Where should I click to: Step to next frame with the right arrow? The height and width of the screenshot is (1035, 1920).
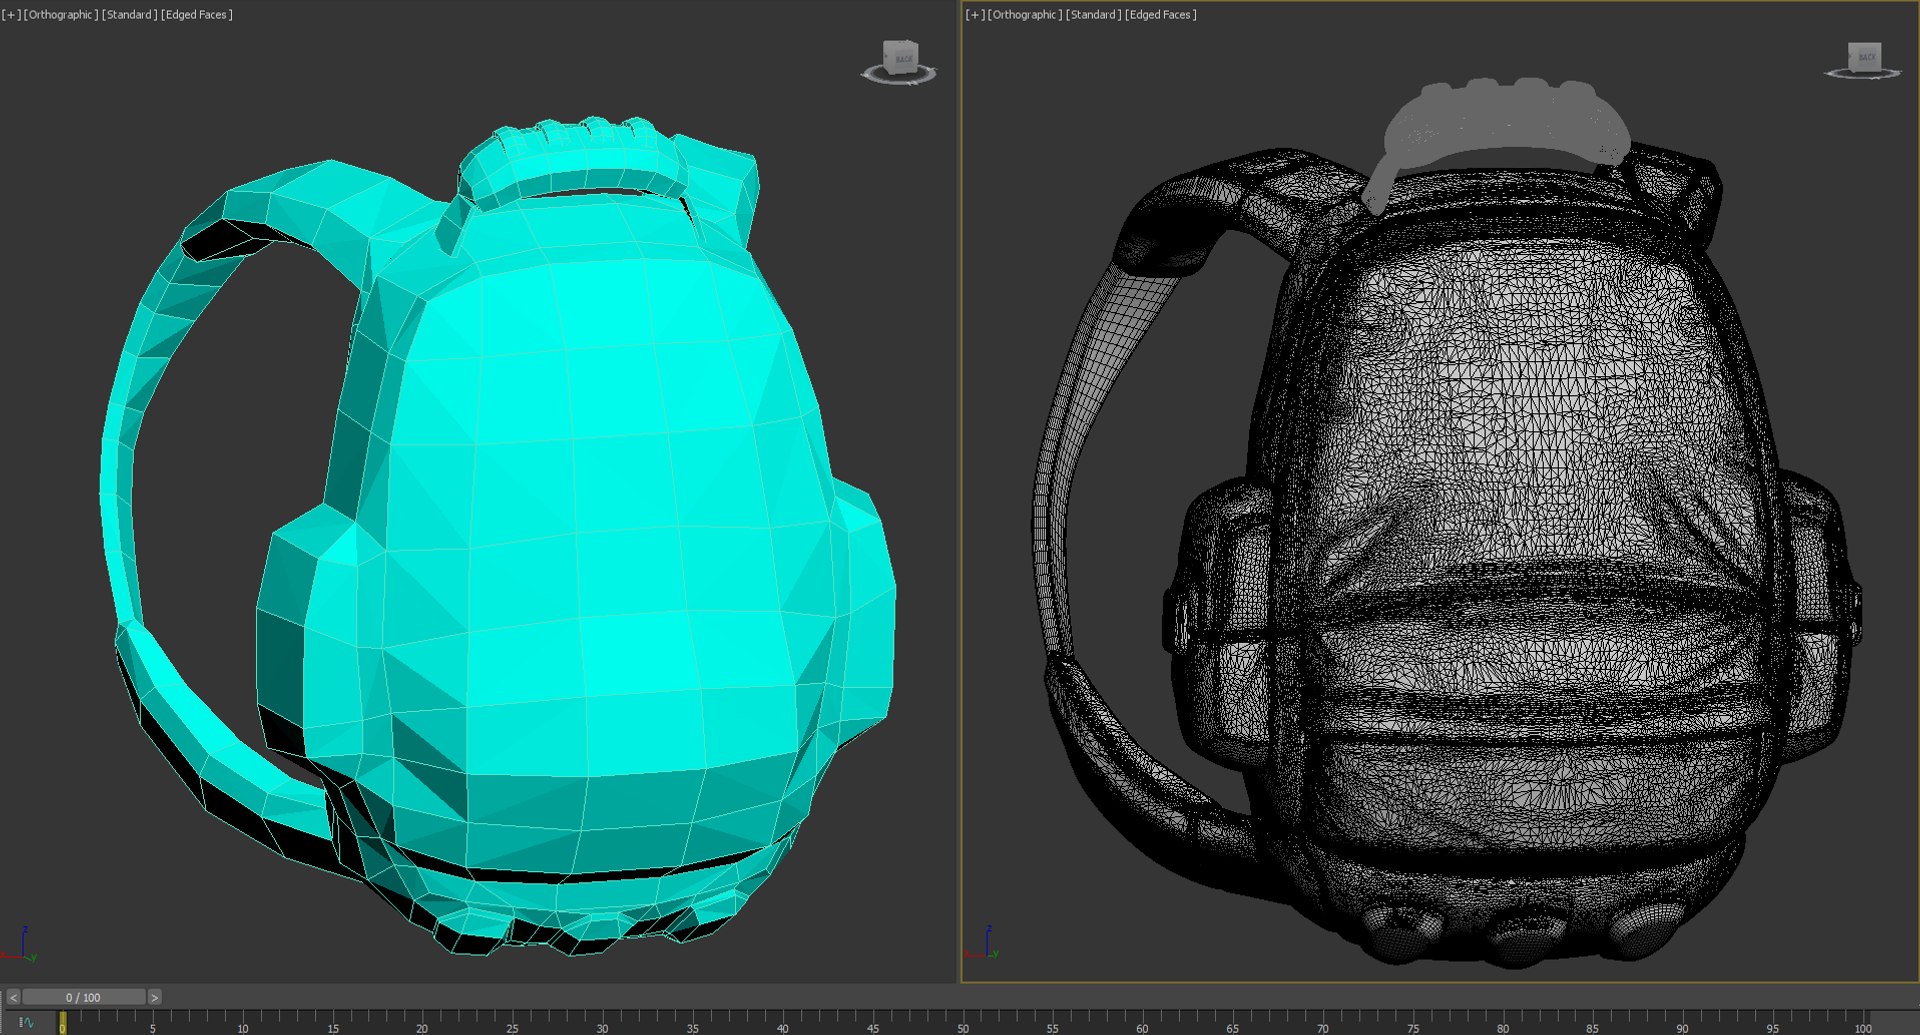coord(154,997)
